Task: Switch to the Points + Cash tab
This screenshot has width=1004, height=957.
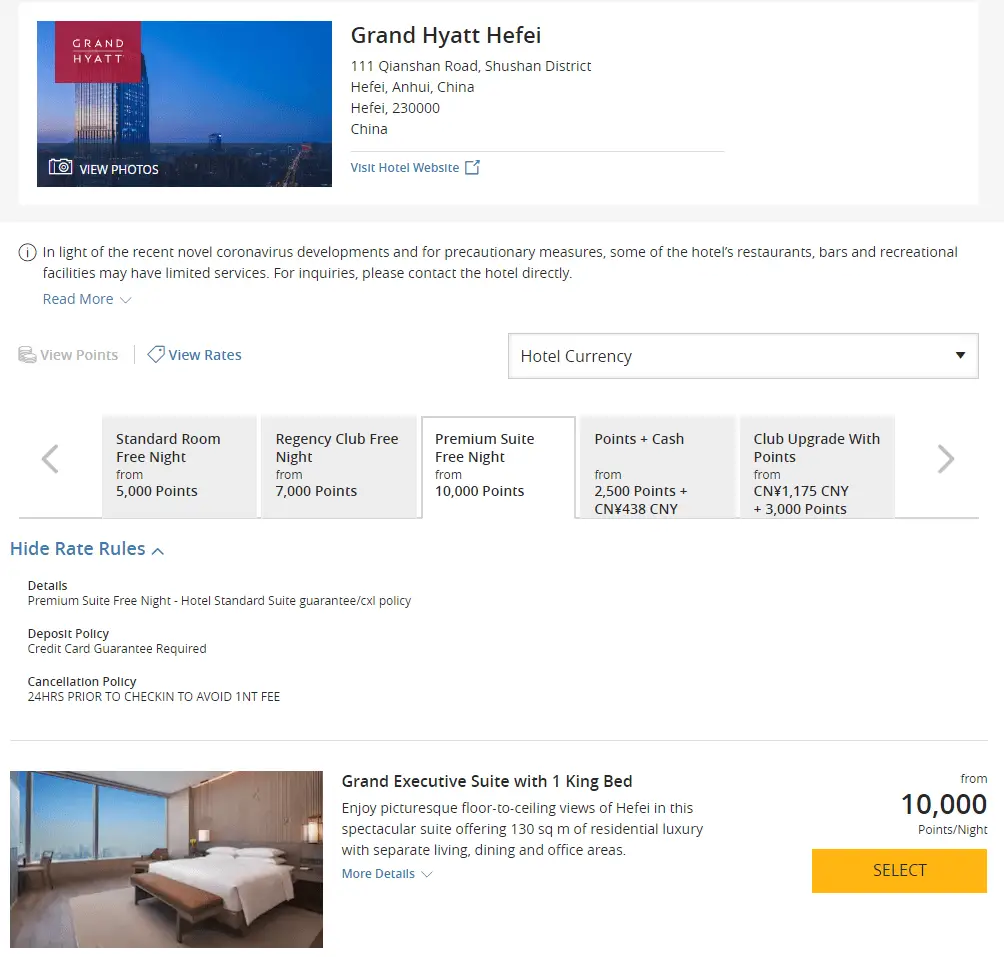Action: coord(657,466)
